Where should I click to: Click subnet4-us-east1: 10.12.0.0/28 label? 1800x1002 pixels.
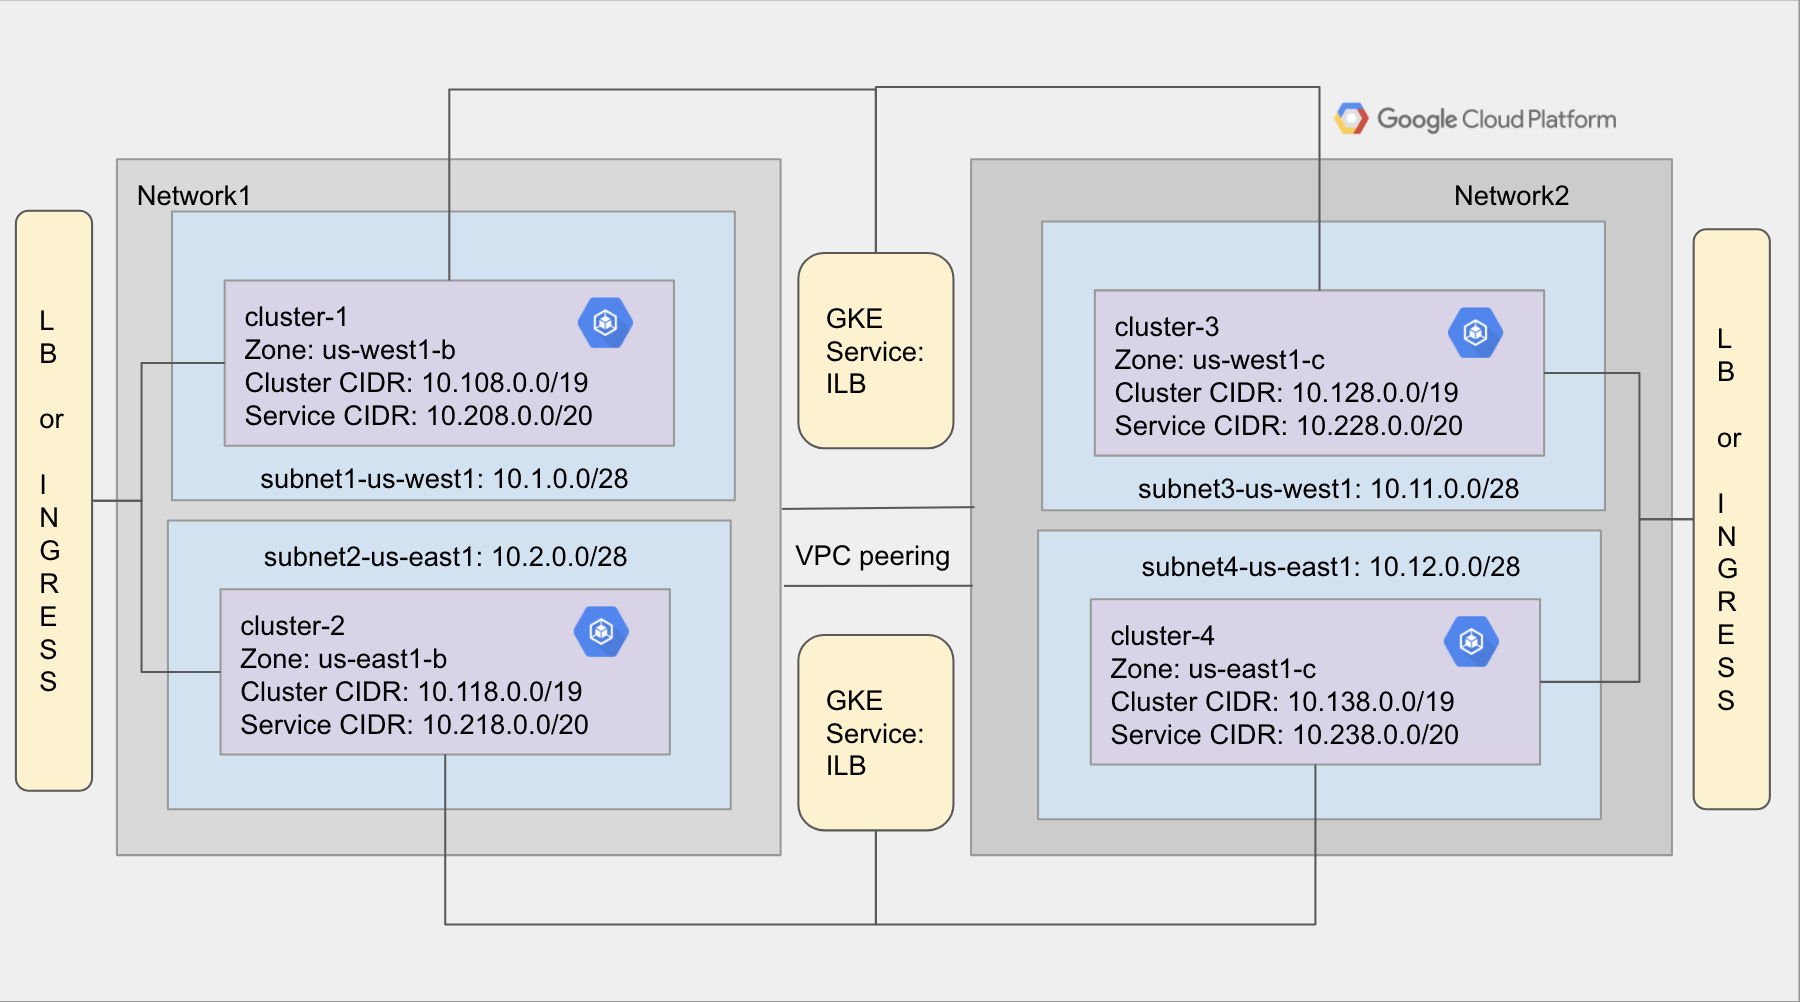click(x=1330, y=567)
